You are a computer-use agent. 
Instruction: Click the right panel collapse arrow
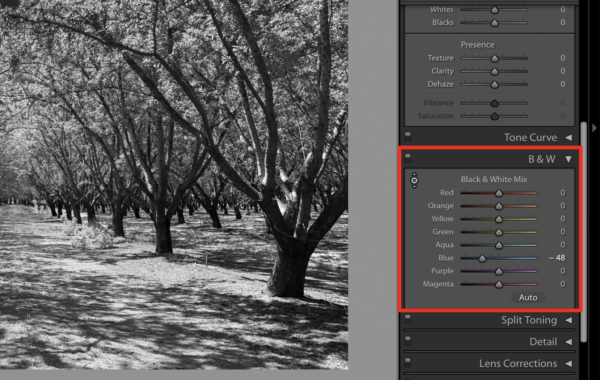point(594,128)
